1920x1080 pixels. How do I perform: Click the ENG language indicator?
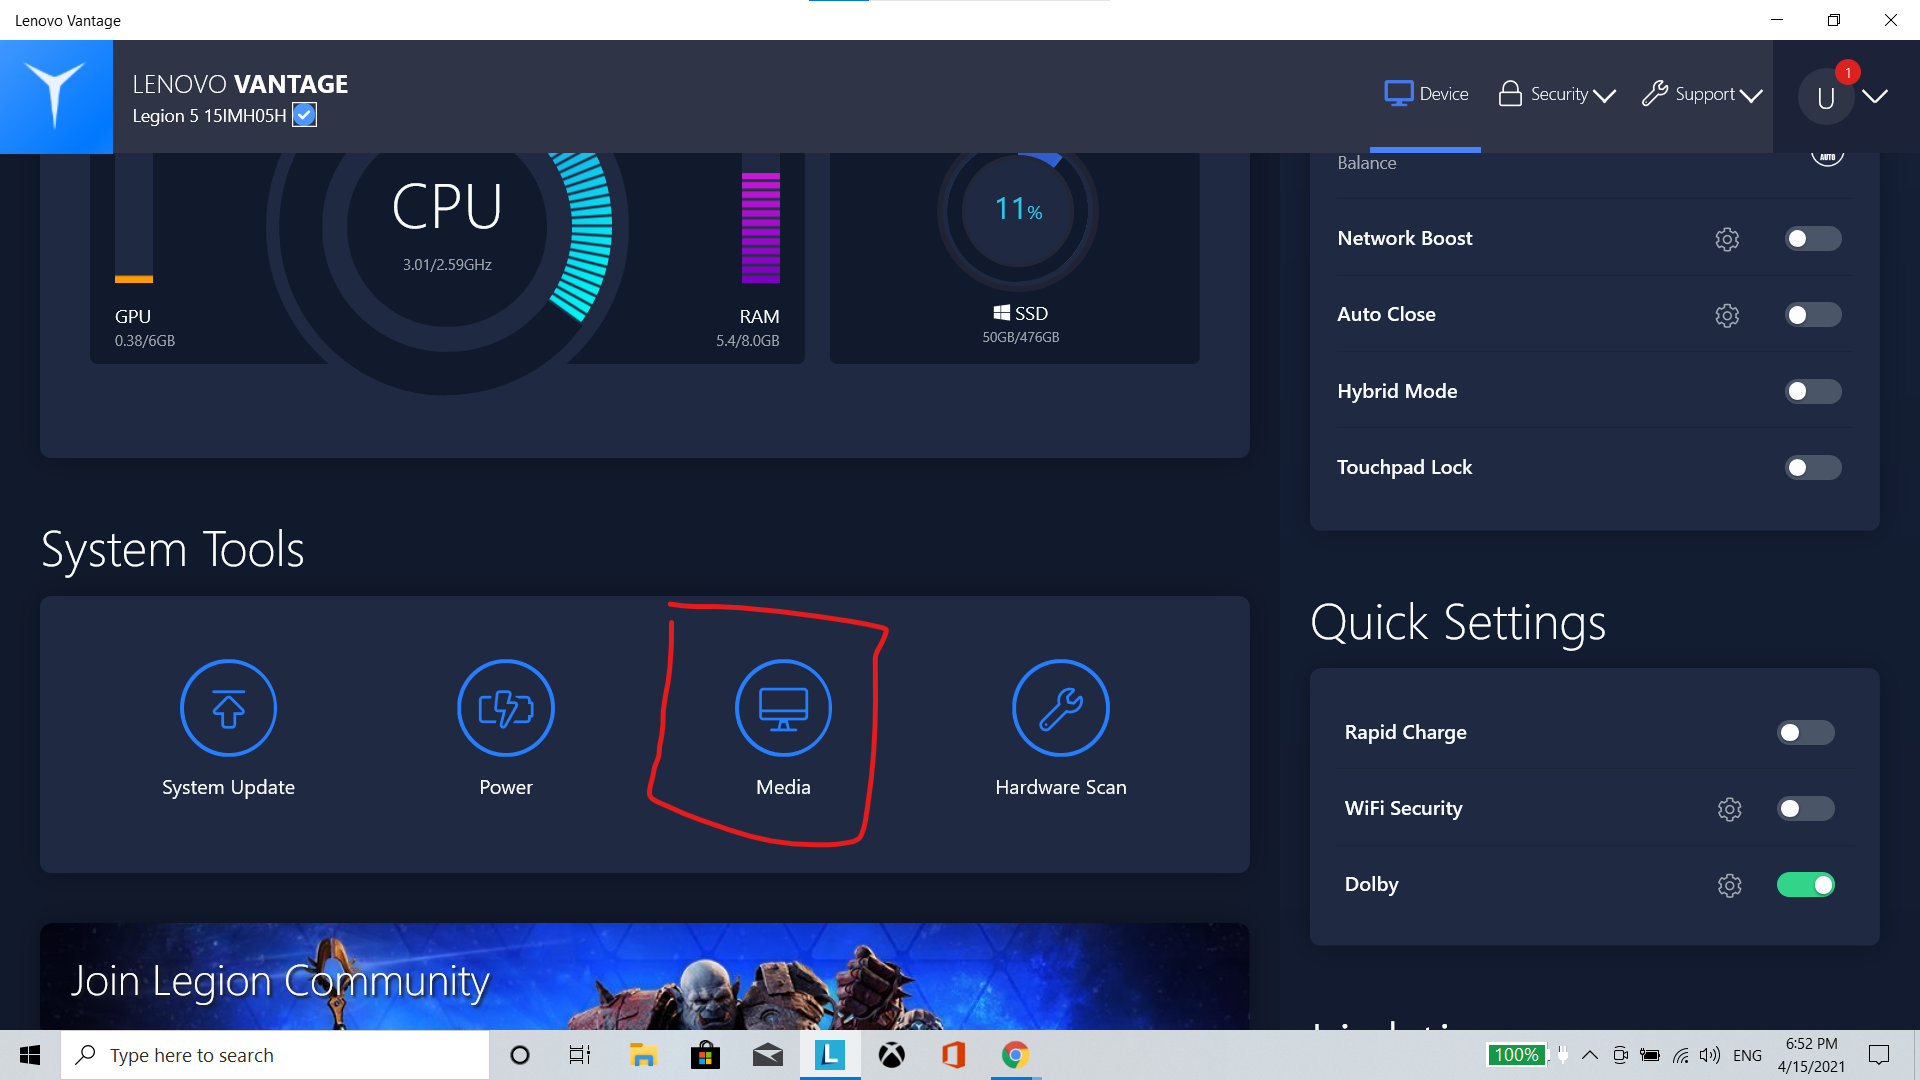pos(1747,1055)
